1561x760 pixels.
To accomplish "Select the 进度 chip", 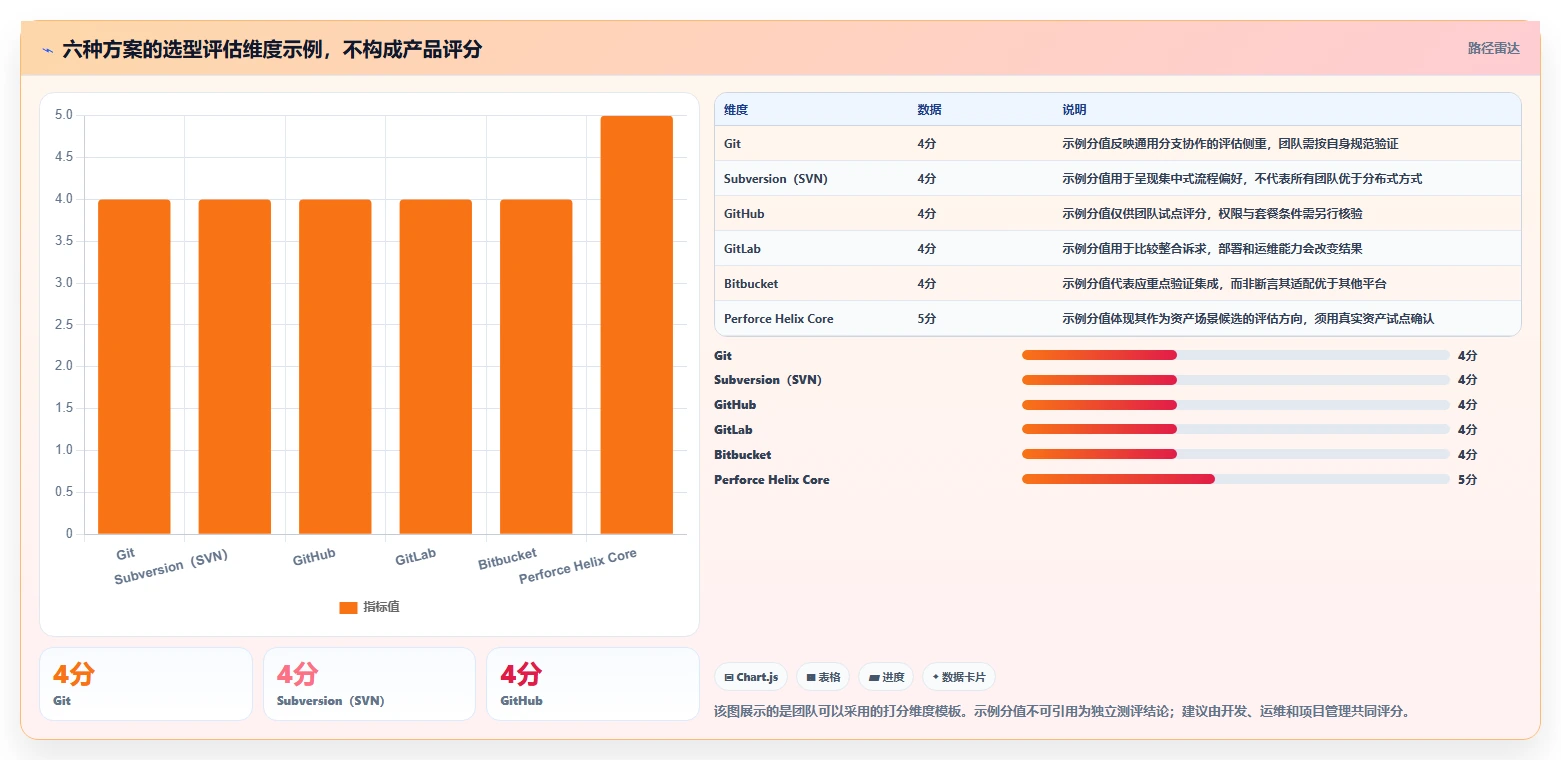I will [x=886, y=677].
